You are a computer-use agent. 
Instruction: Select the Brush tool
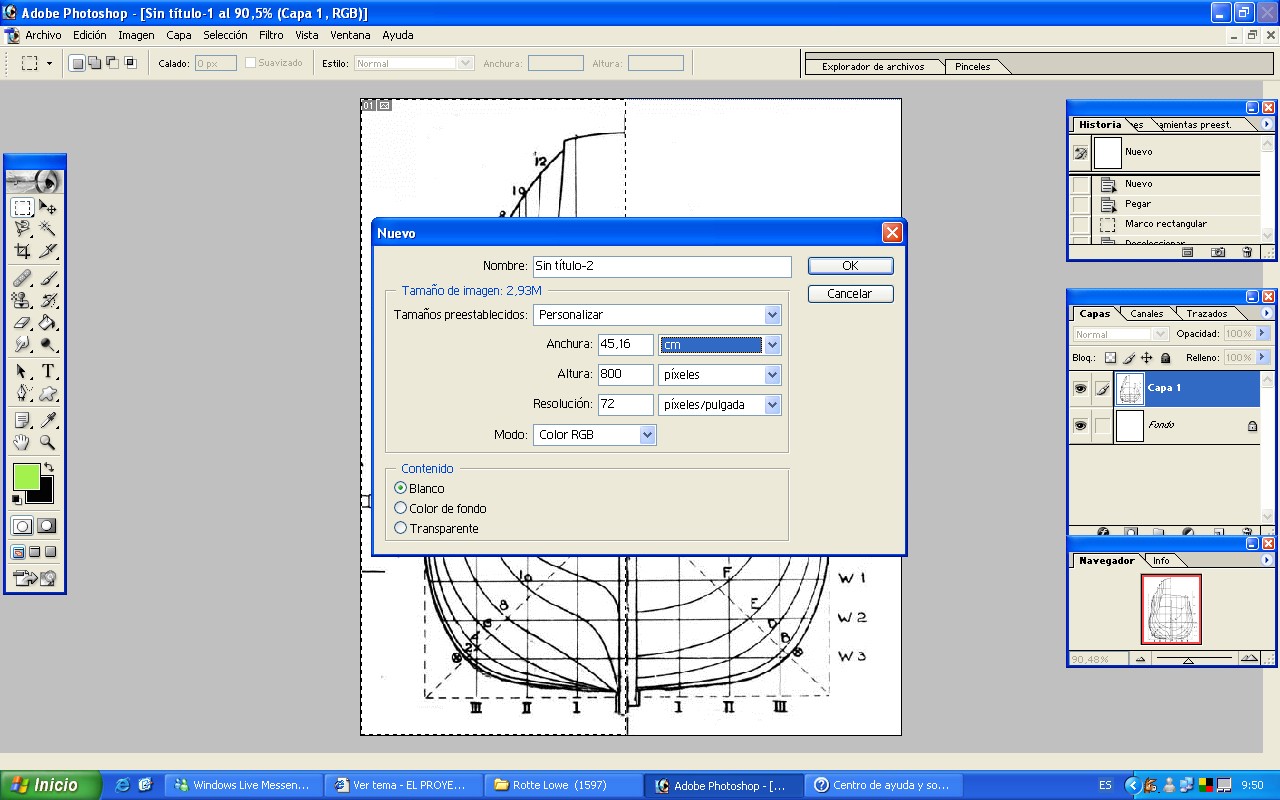tap(47, 278)
